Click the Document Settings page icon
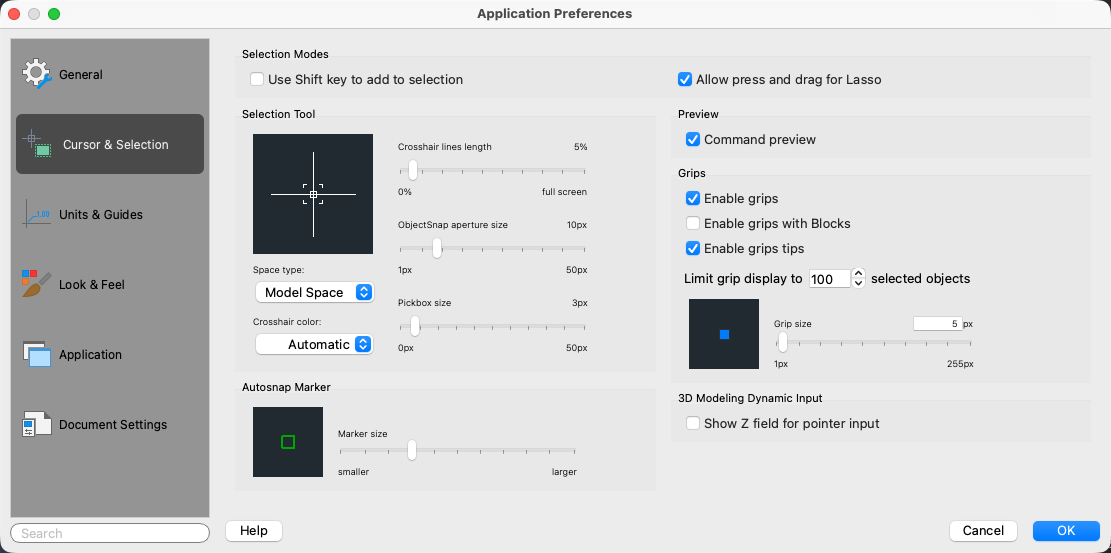This screenshot has height=553, width=1111. point(37,424)
